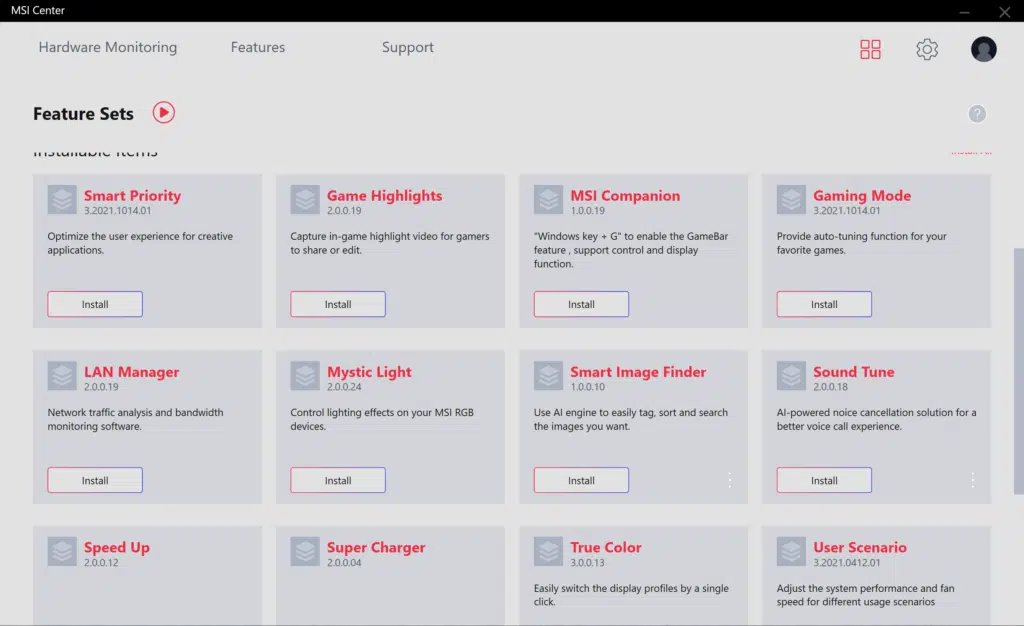Click the Speed Up layers icon
1024x626 pixels.
(x=62, y=552)
